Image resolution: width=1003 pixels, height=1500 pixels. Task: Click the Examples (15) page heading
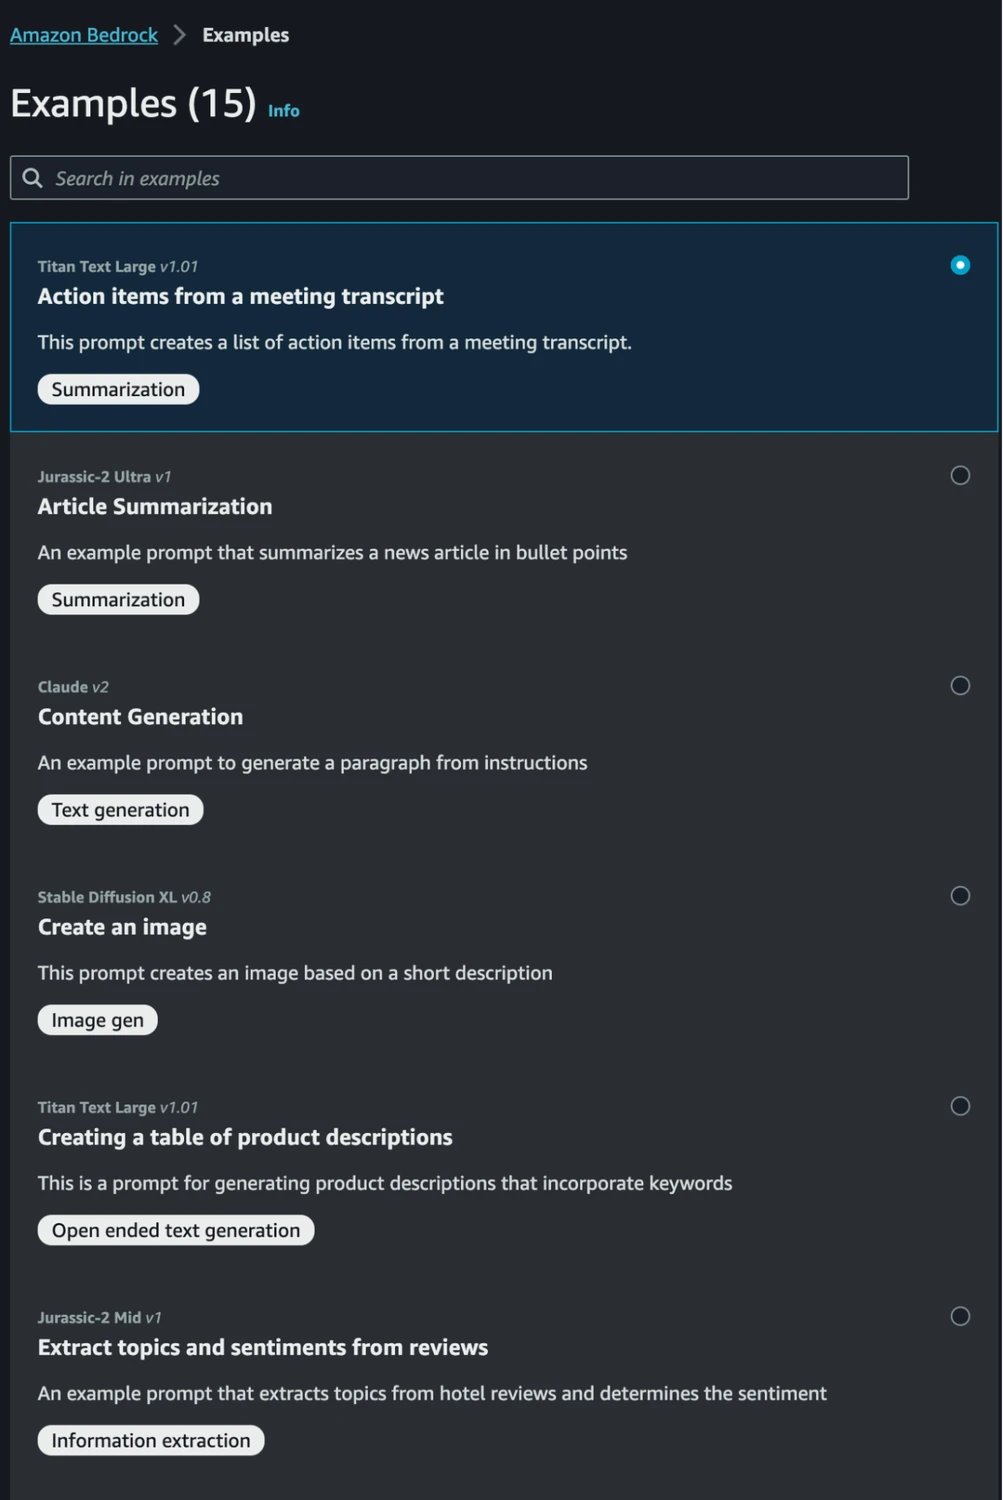(132, 103)
